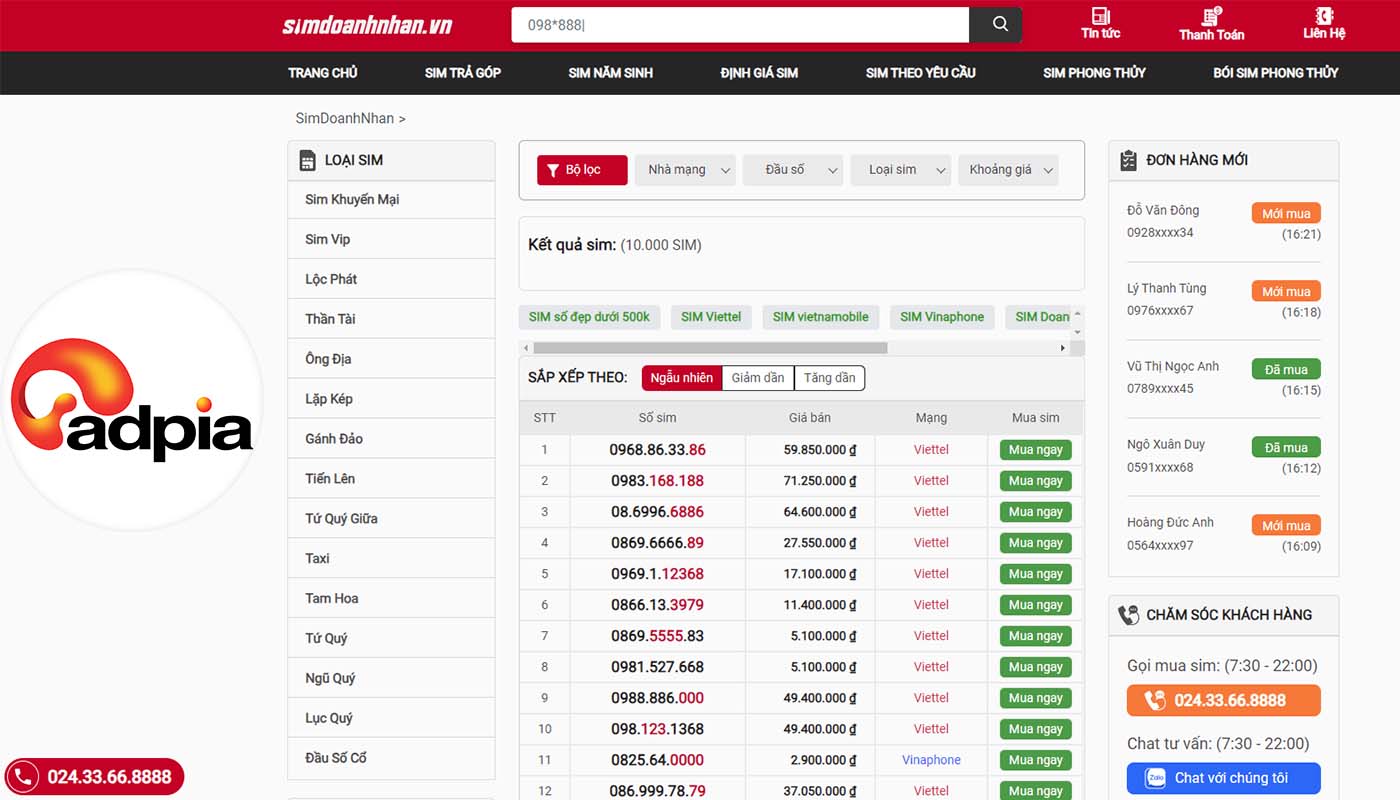The height and width of the screenshot is (800, 1400).
Task: Expand the Nhà mạng dropdown
Action: [x=685, y=170]
